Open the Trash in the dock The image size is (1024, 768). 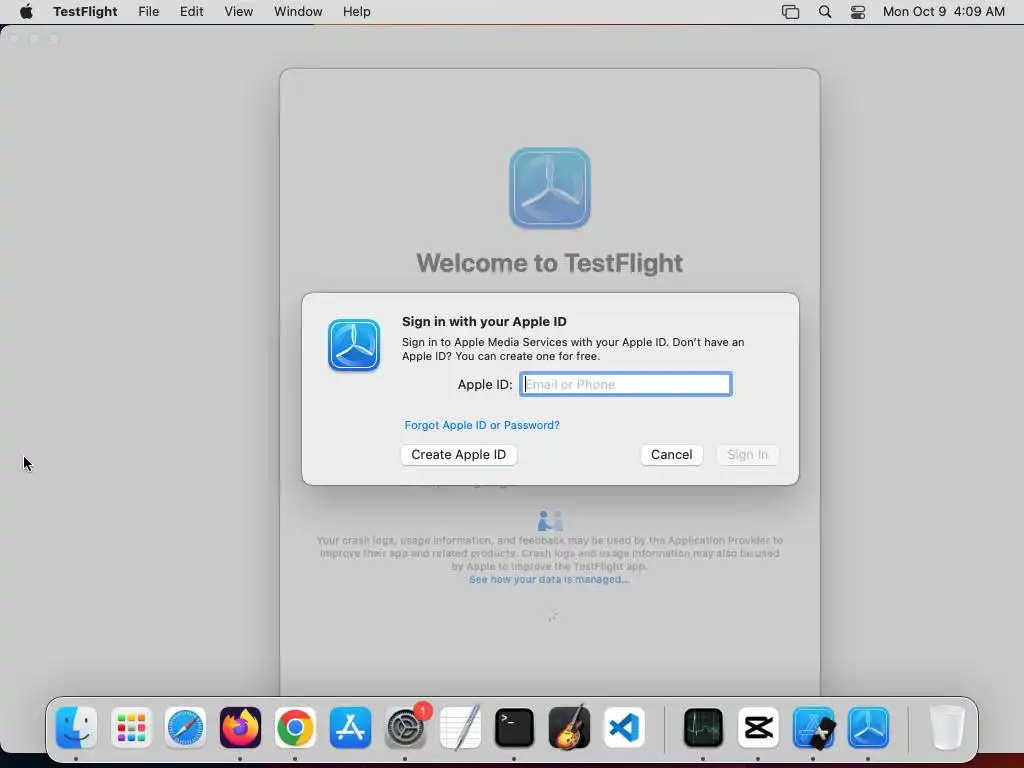(x=946, y=728)
